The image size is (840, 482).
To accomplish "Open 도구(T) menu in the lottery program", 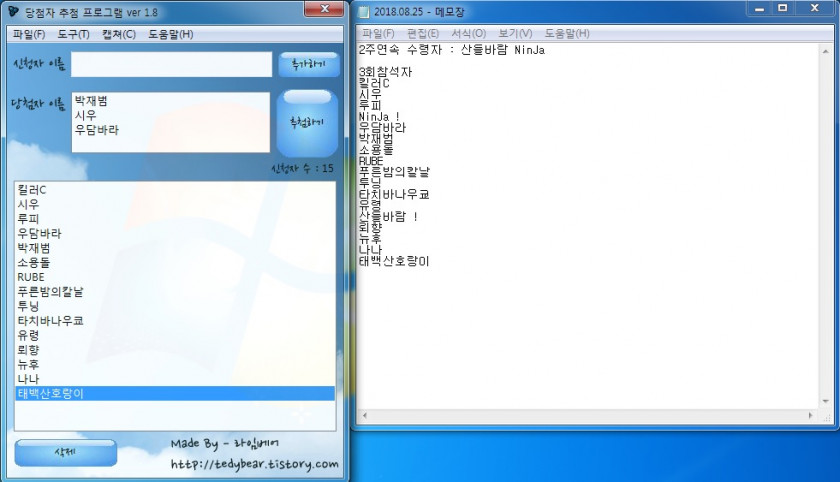I will [73, 34].
